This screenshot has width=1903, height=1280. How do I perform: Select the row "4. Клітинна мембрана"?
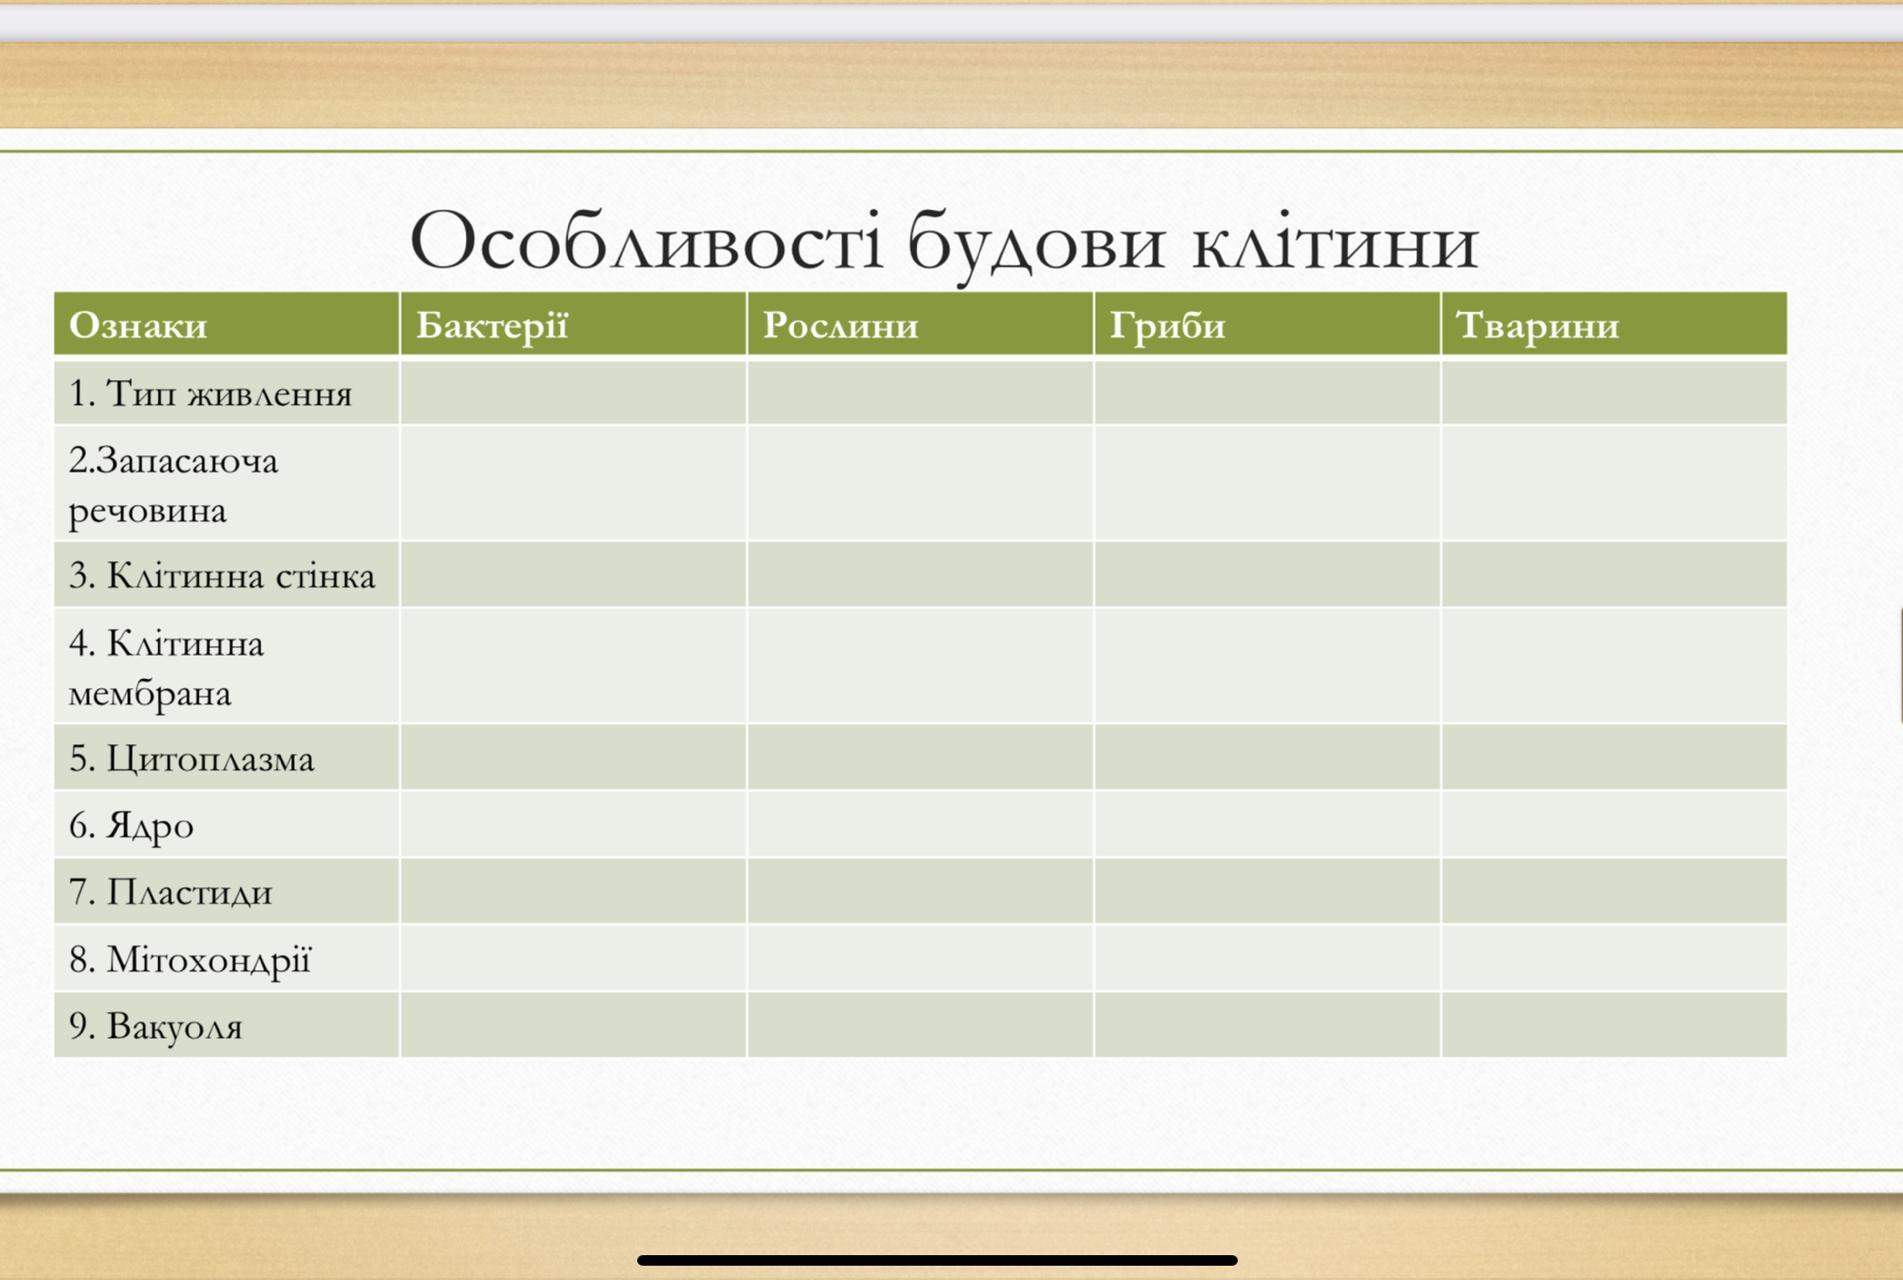click(x=920, y=665)
